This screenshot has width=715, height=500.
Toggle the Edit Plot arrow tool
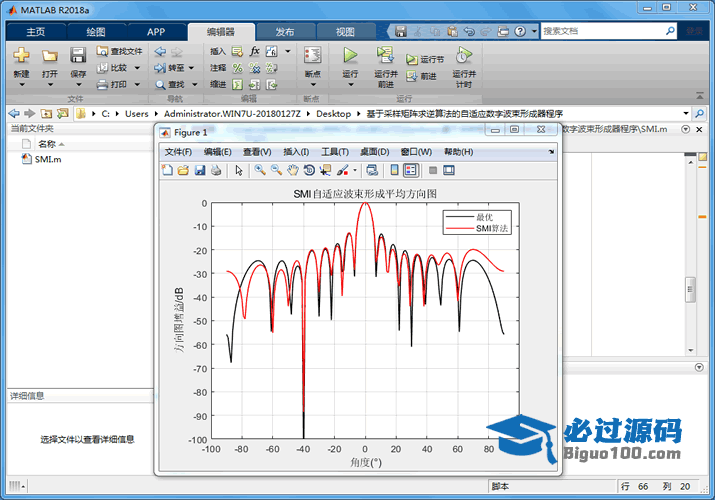[239, 170]
